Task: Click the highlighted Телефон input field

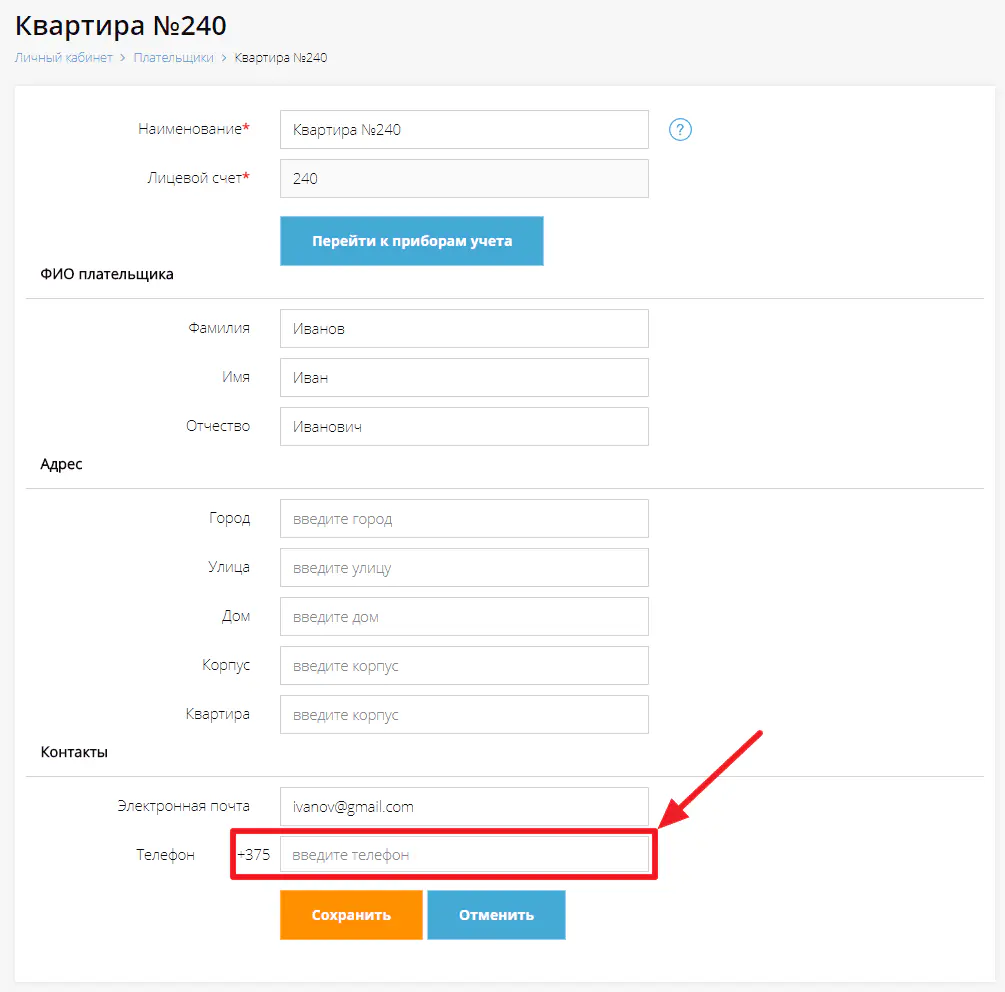Action: point(470,854)
